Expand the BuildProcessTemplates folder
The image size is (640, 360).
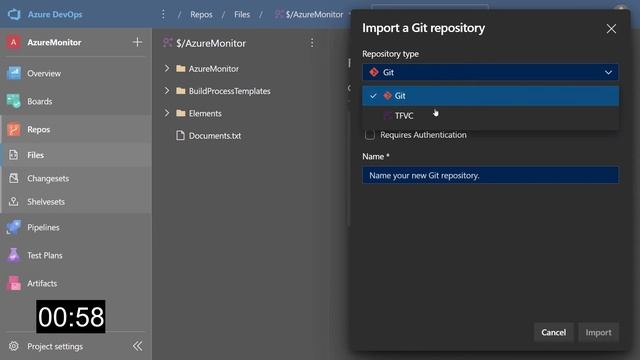[167, 91]
